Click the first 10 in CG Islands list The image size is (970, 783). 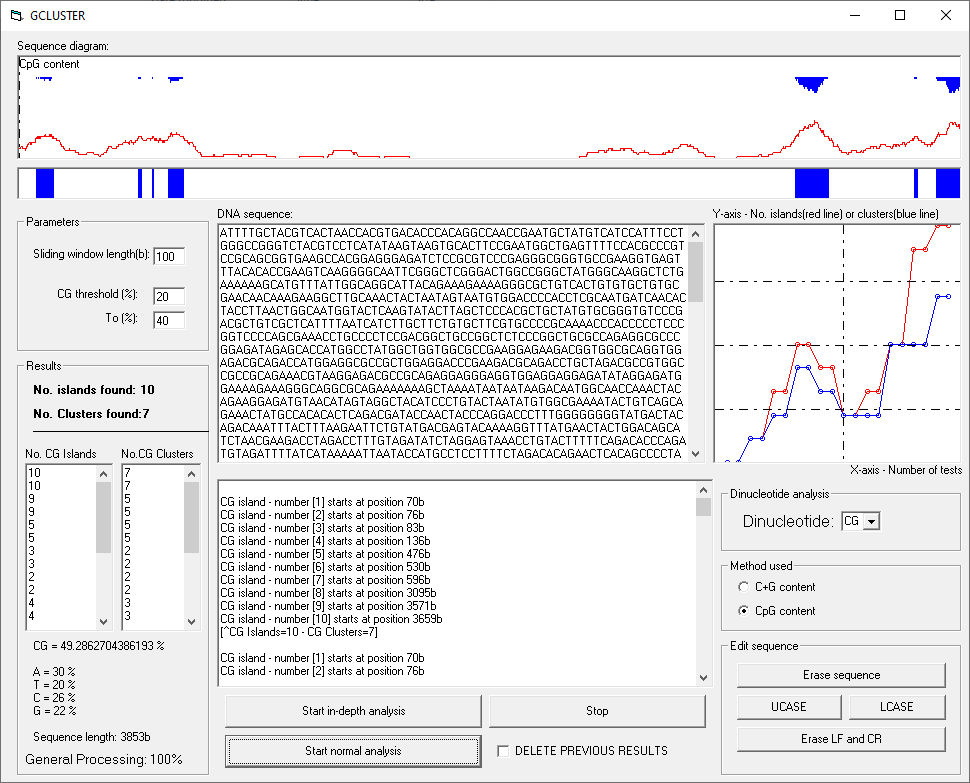(35, 473)
